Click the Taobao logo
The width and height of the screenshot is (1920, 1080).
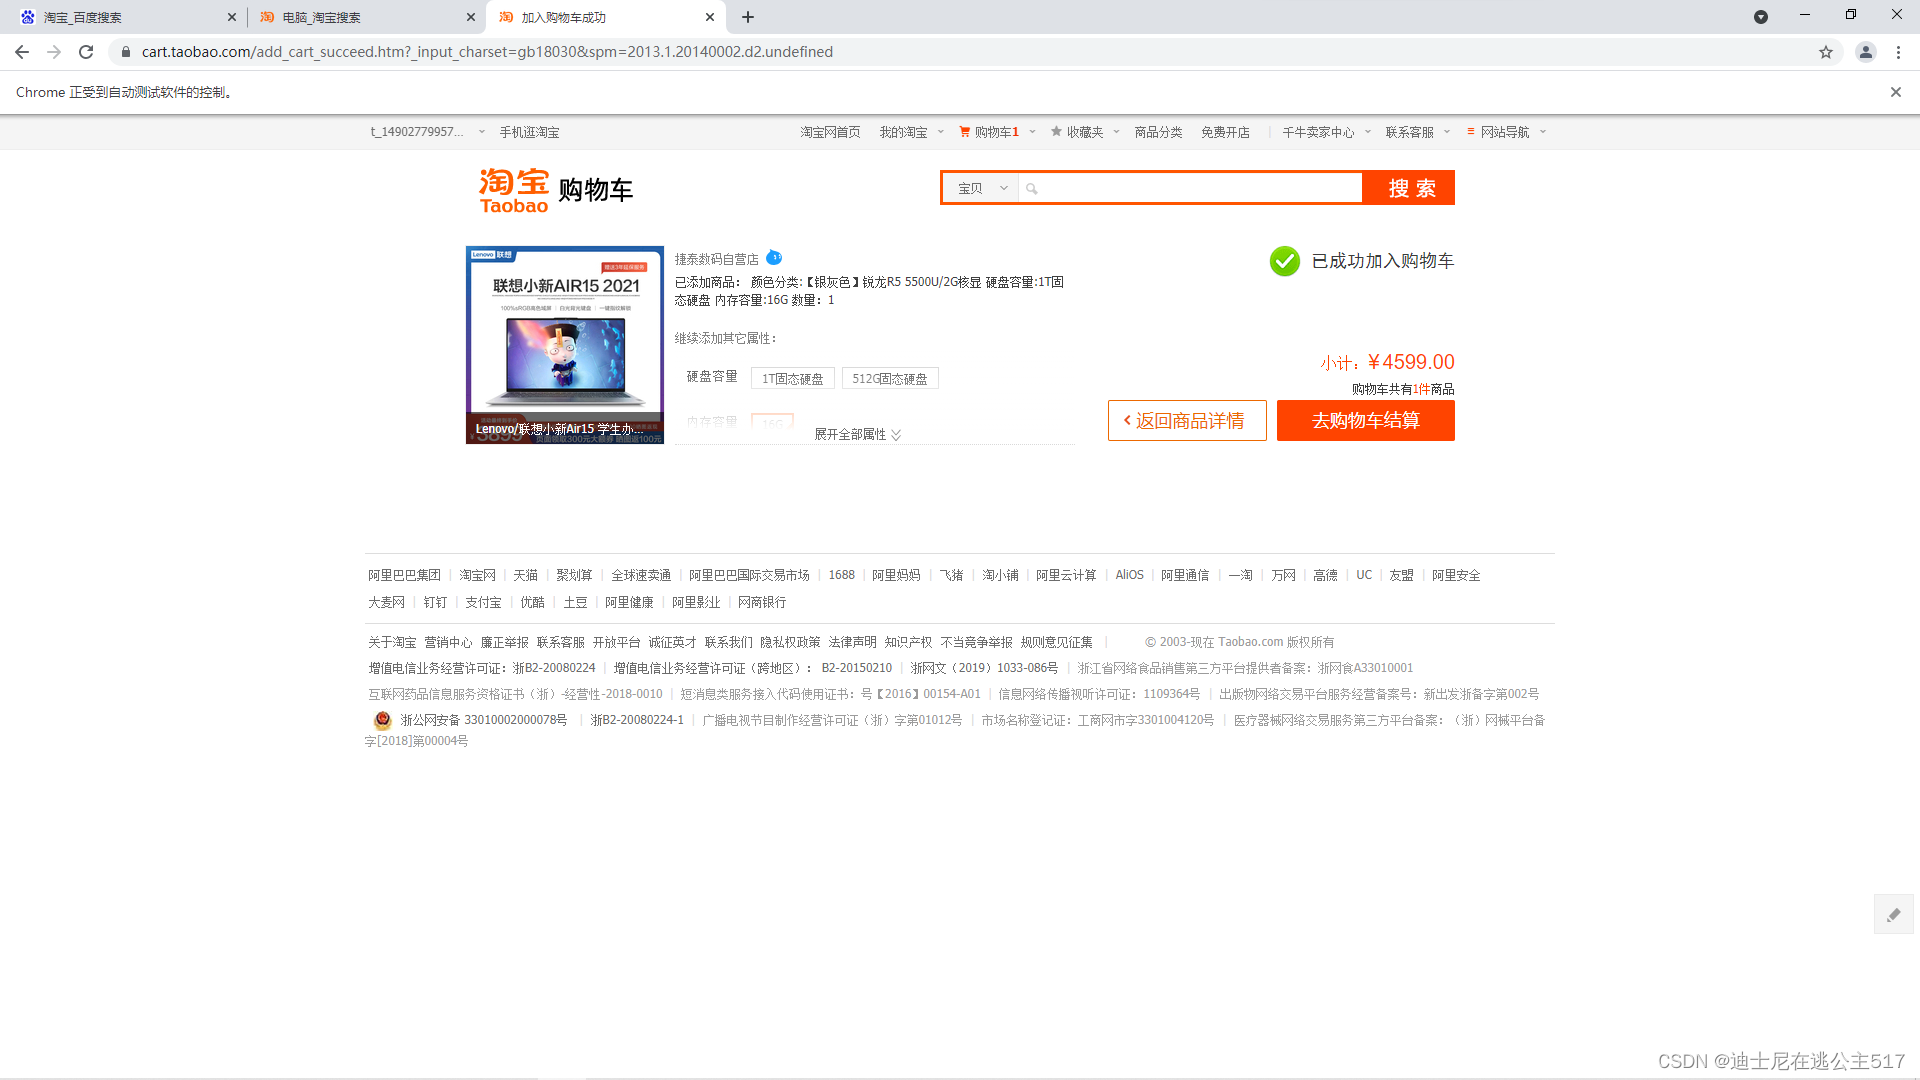[x=514, y=190]
